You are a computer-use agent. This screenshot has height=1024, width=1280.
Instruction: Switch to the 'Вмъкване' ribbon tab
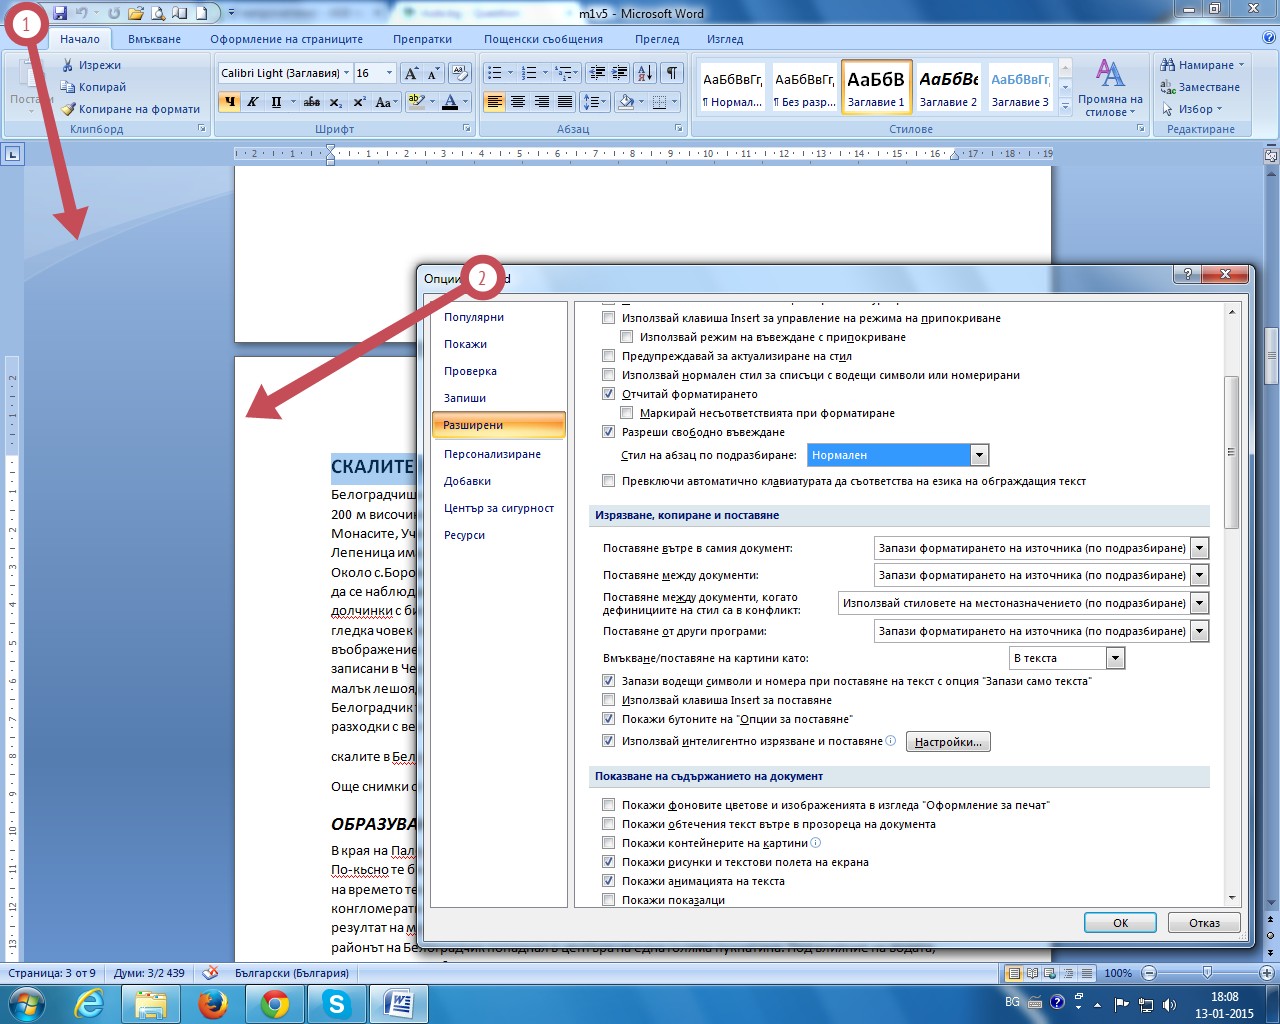tap(154, 39)
